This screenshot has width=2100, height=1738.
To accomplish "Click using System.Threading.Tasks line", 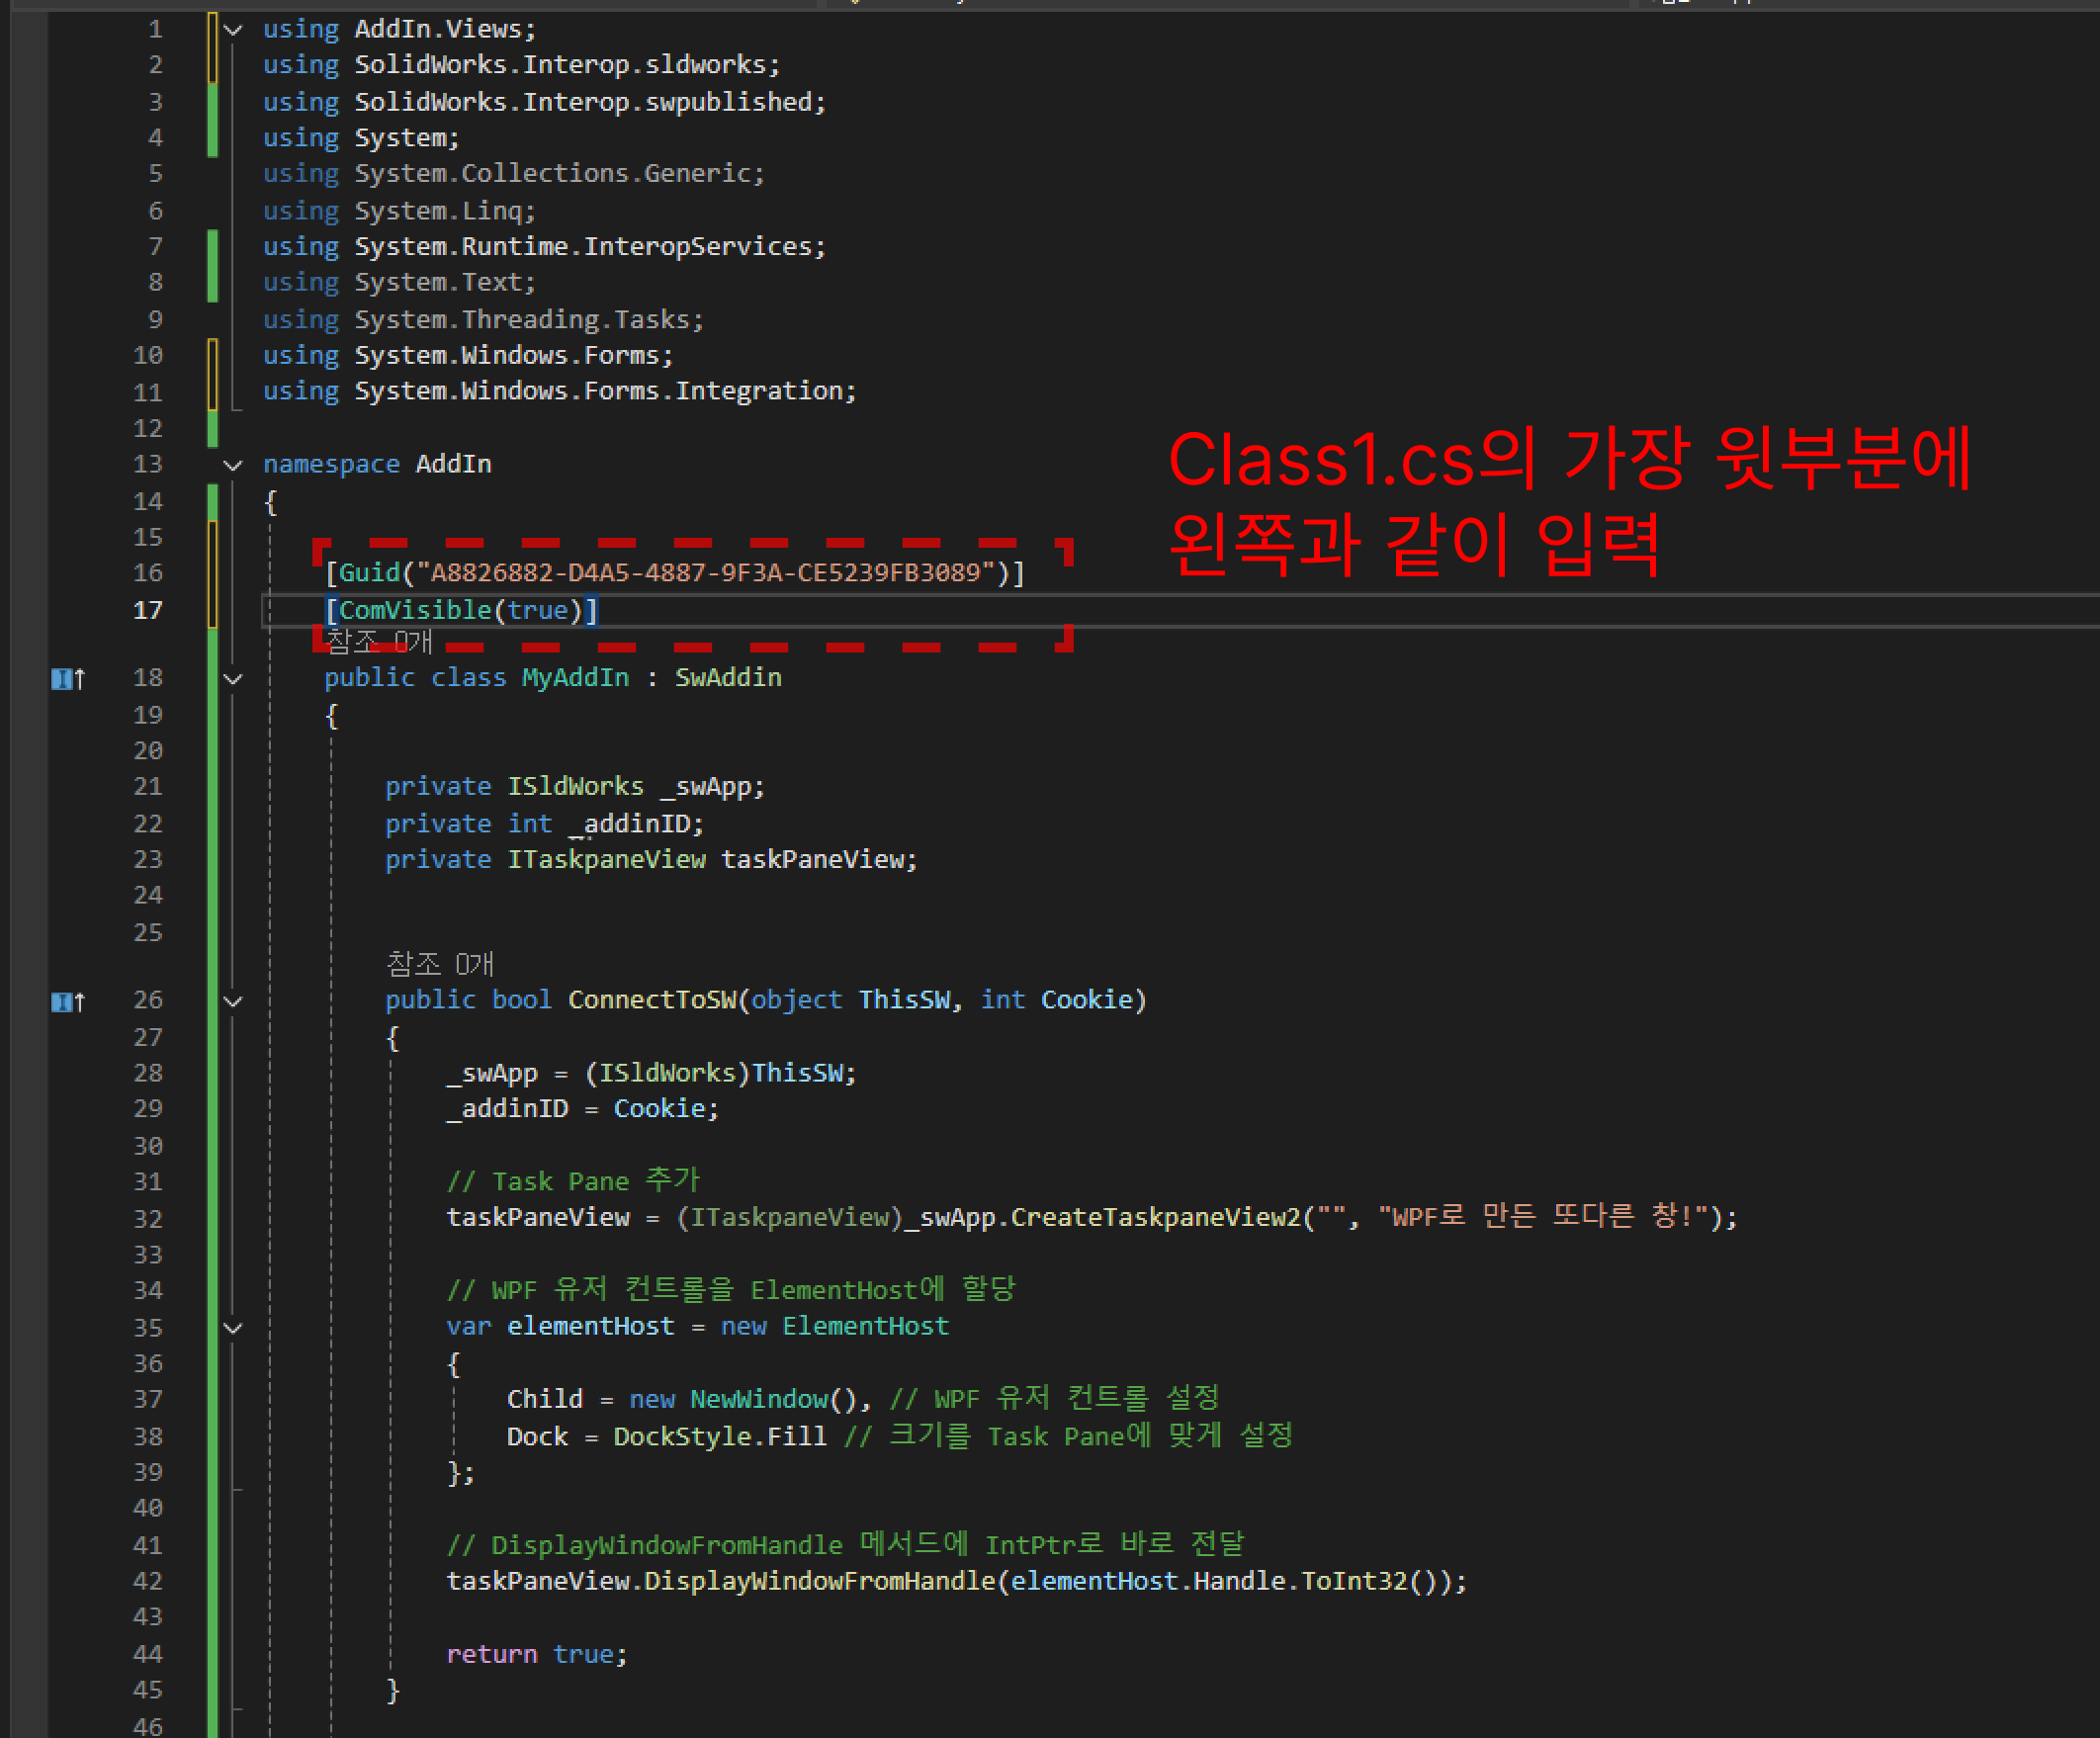I will [x=483, y=320].
